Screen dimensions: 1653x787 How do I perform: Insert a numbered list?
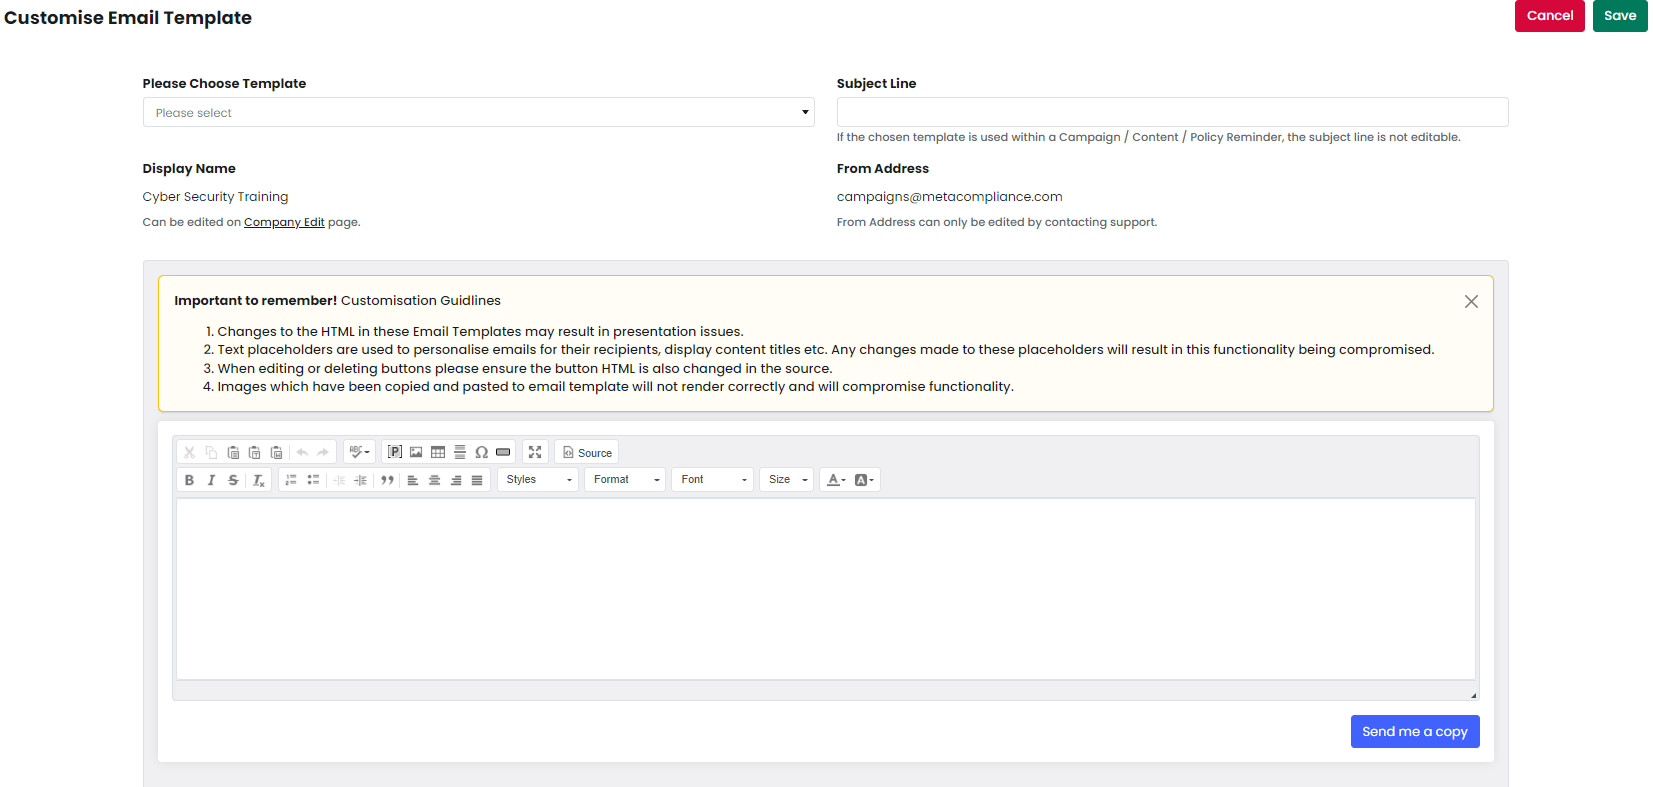(291, 480)
